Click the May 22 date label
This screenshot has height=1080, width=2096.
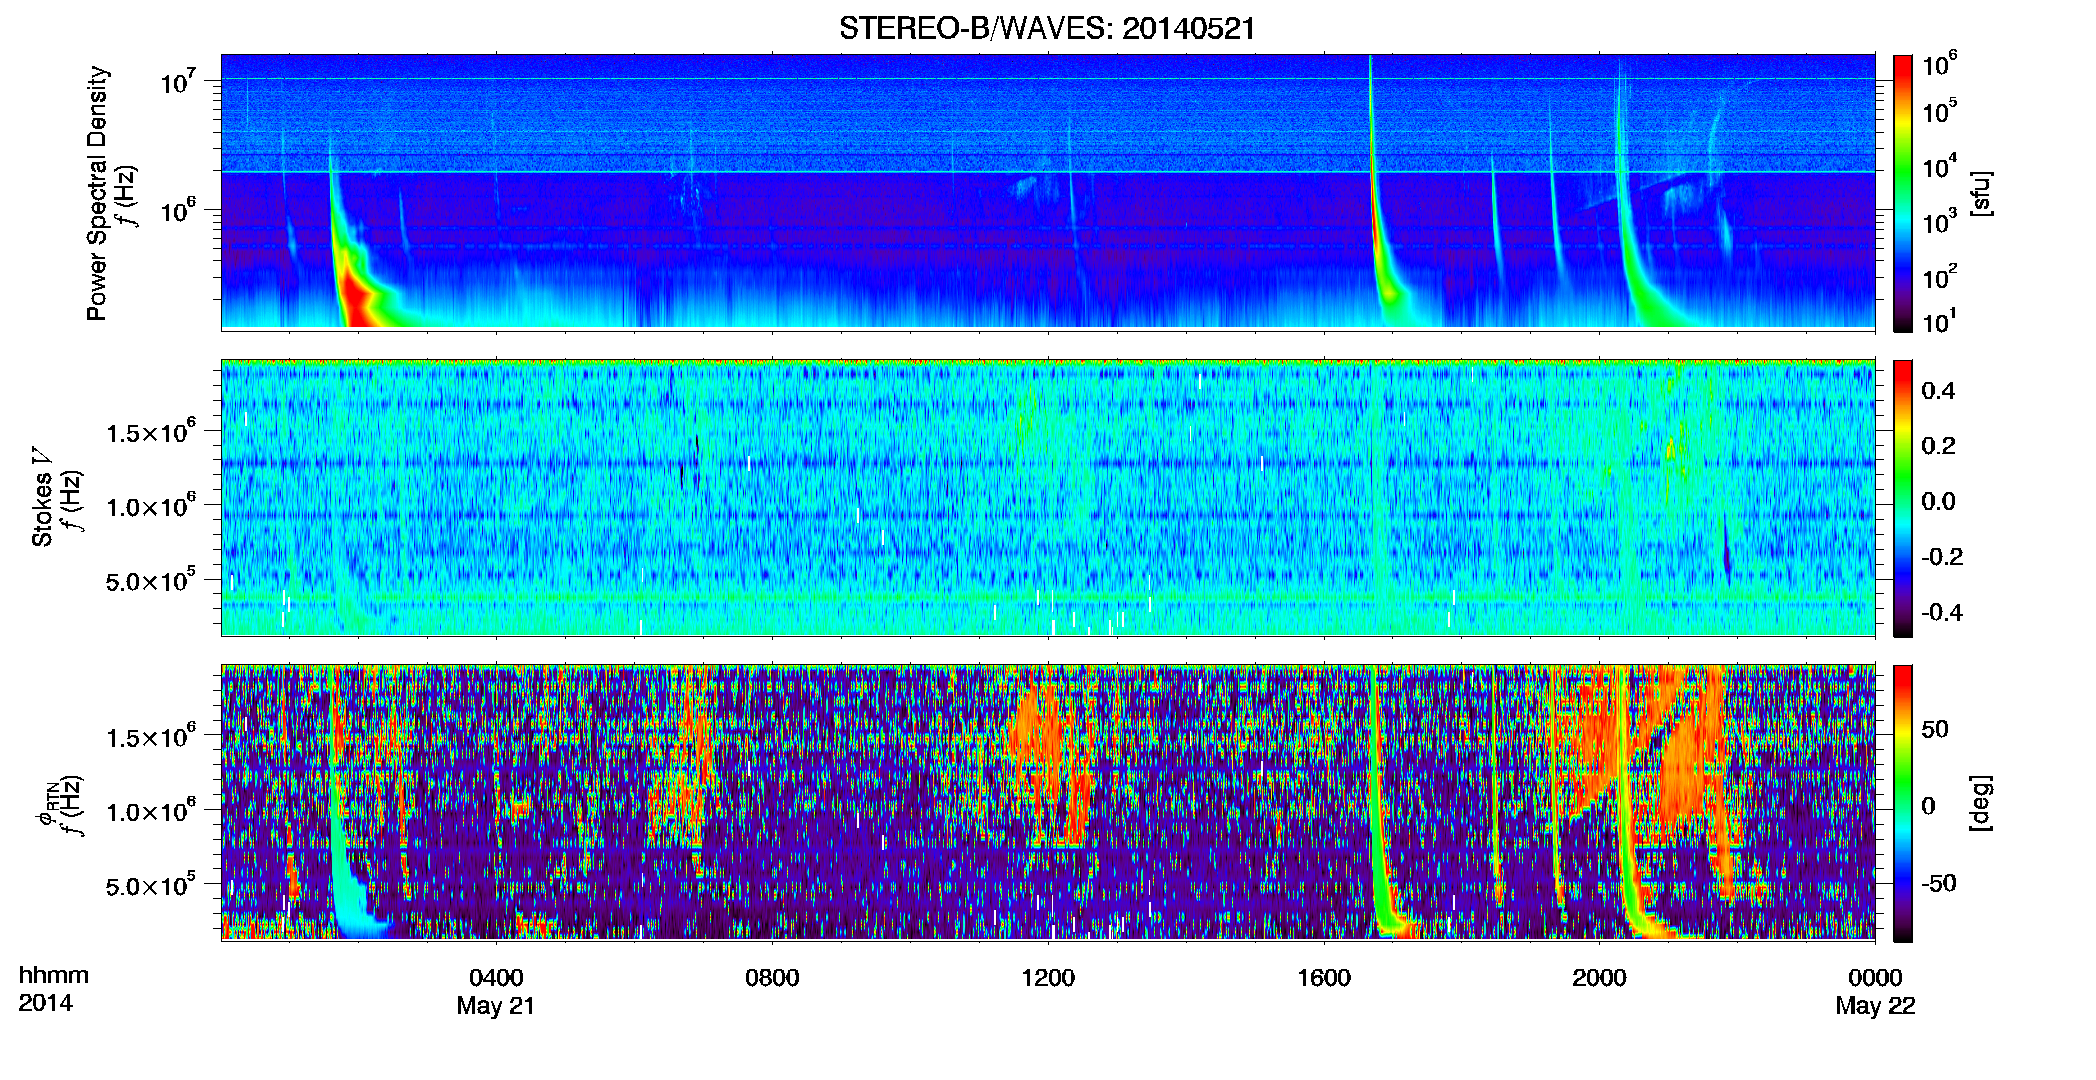[1875, 1006]
